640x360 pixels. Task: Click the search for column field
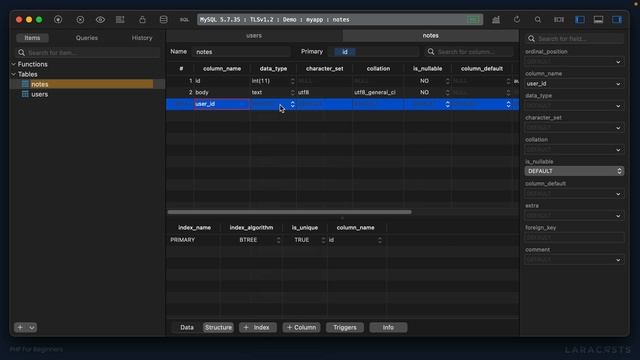(469, 52)
